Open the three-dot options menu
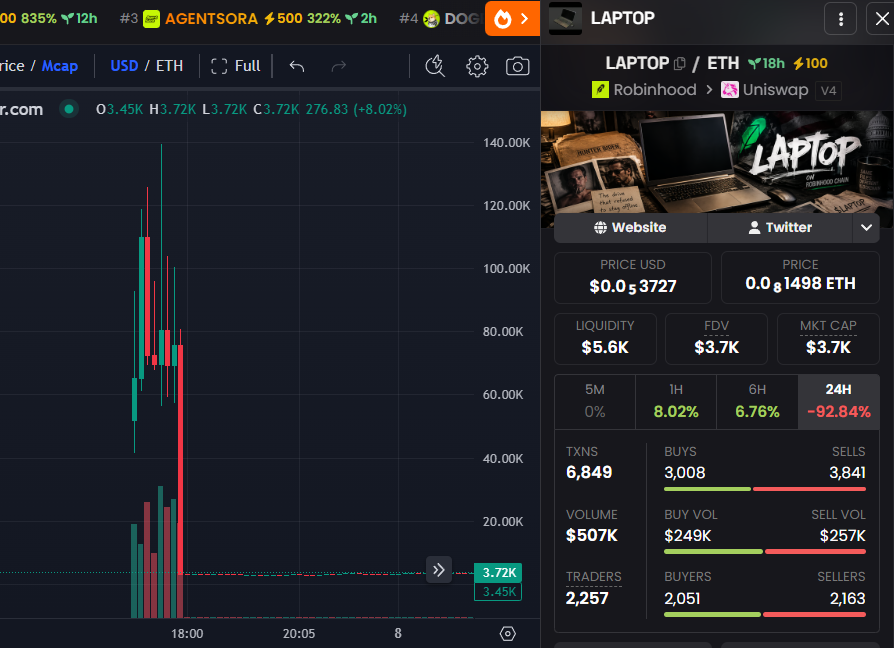 point(840,19)
